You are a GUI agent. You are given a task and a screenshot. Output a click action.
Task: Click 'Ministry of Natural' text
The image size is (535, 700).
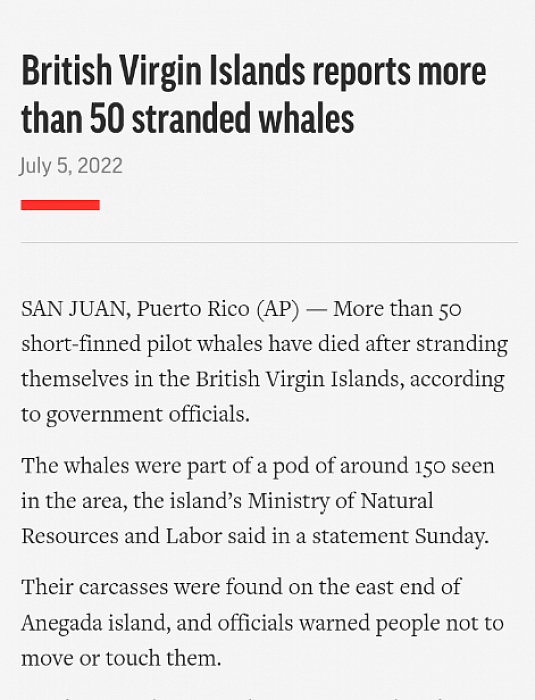tap(340, 501)
